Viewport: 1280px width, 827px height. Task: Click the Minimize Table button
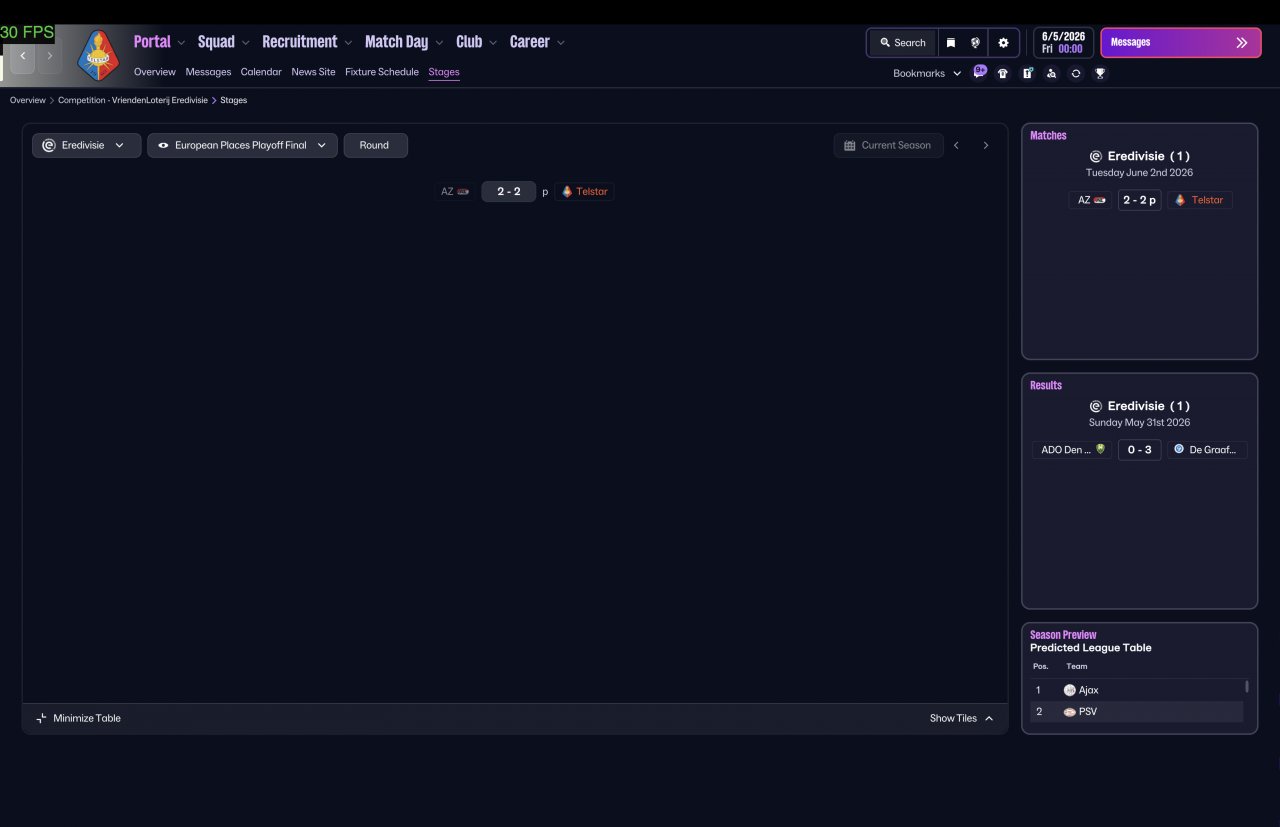pos(78,718)
